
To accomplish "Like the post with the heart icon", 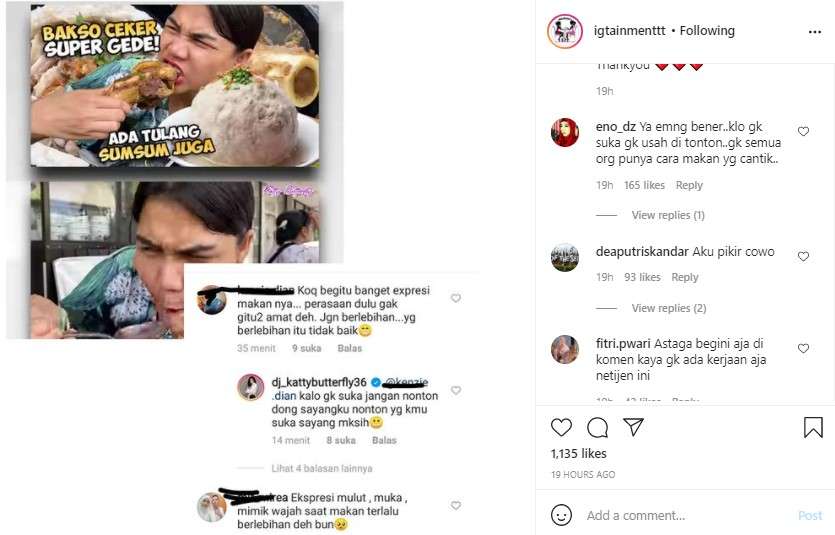I will (562, 428).
